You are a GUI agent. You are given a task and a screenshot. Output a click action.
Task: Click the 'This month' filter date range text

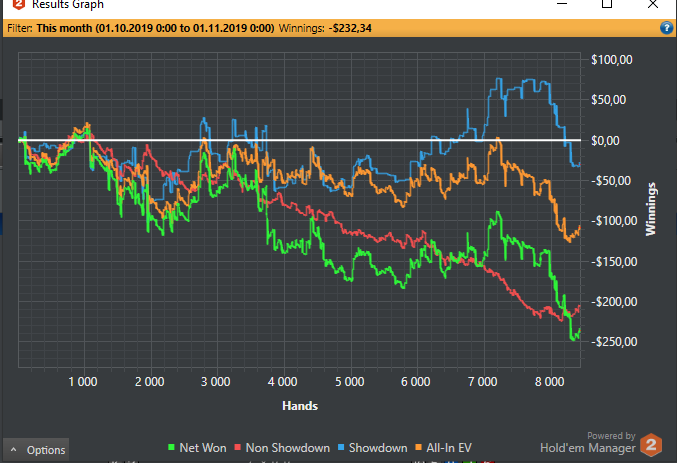tap(155, 28)
